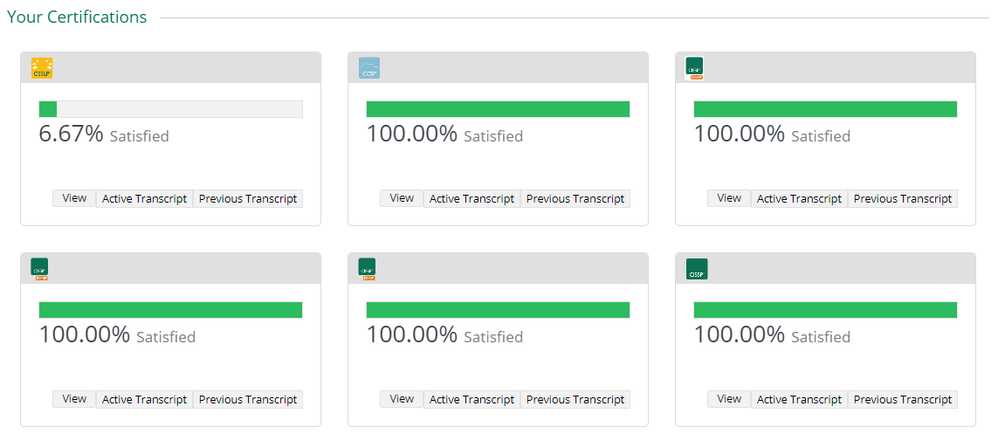Open Active Transcript in the bottom-middle card
The image size is (998, 434).
pos(472,400)
